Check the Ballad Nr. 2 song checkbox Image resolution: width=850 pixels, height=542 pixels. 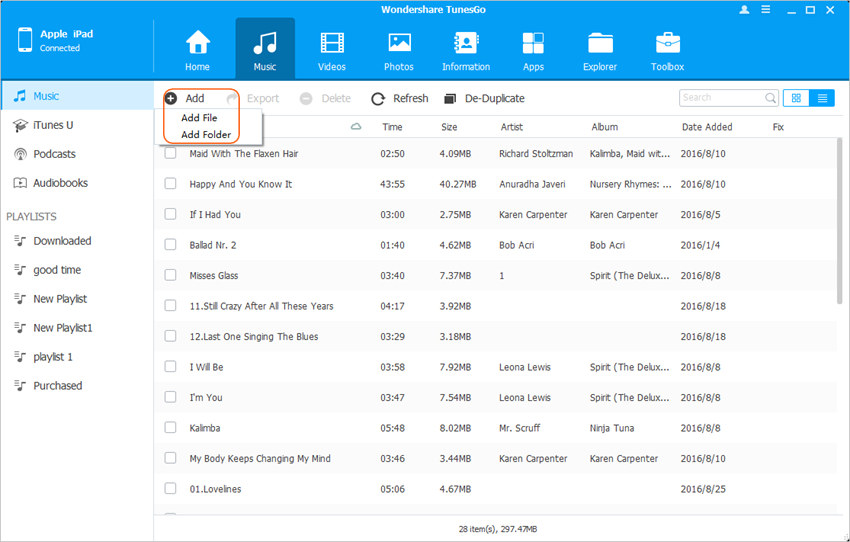click(x=170, y=245)
